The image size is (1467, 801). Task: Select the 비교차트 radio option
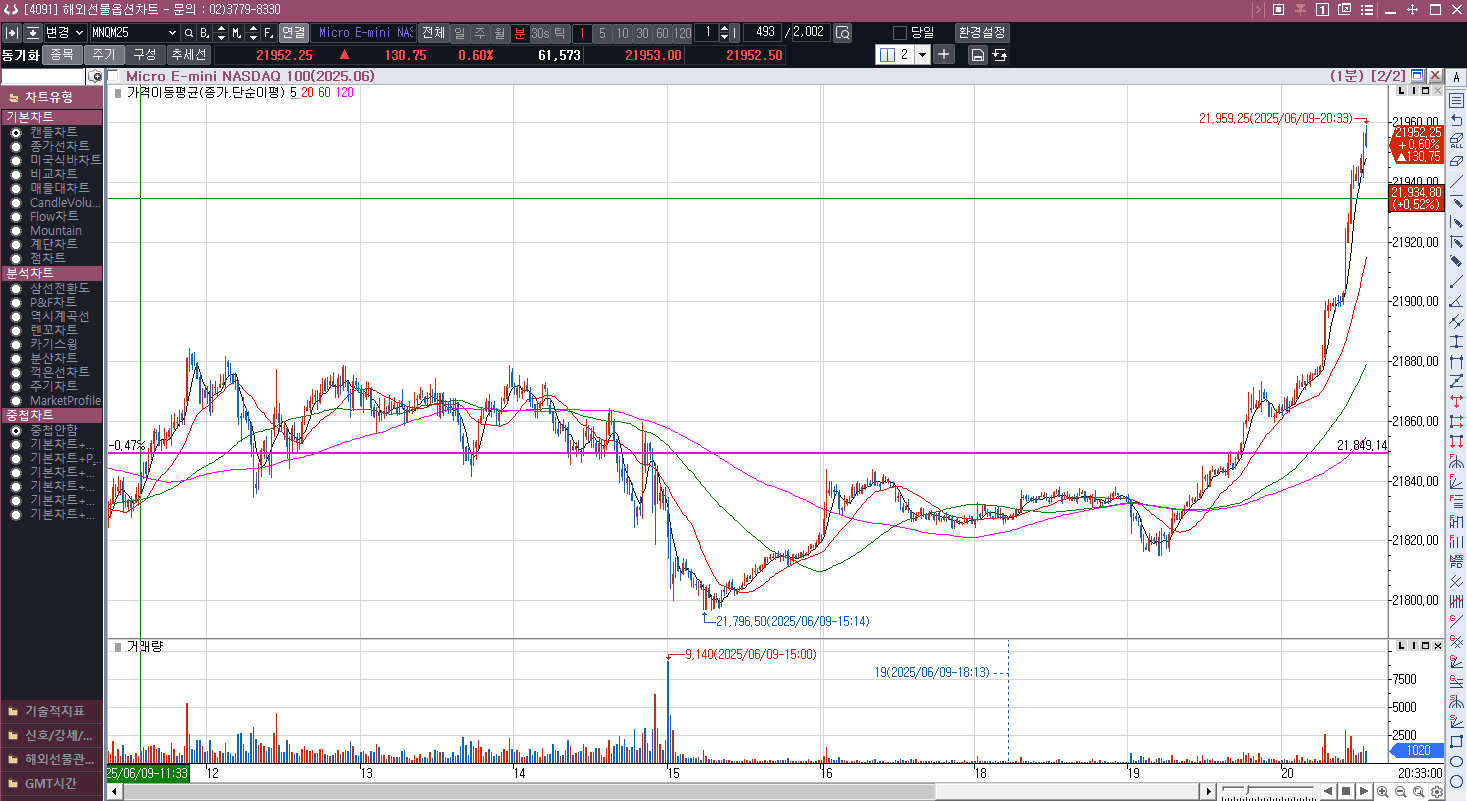(x=16, y=174)
